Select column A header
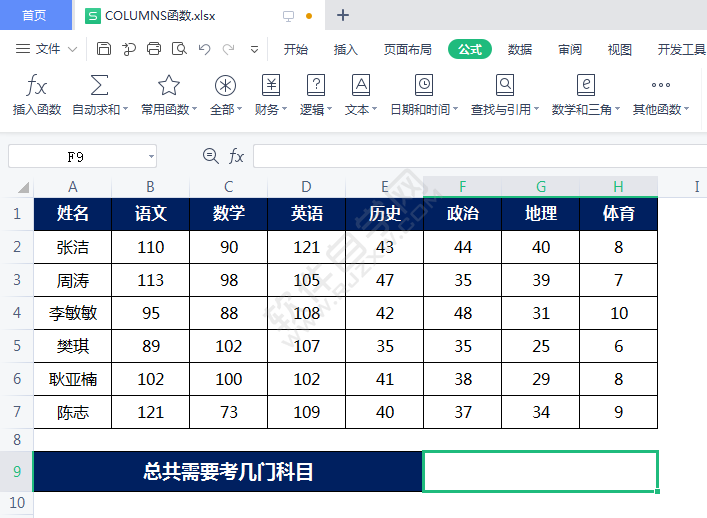Viewport: 707px width, 518px height. (73, 187)
